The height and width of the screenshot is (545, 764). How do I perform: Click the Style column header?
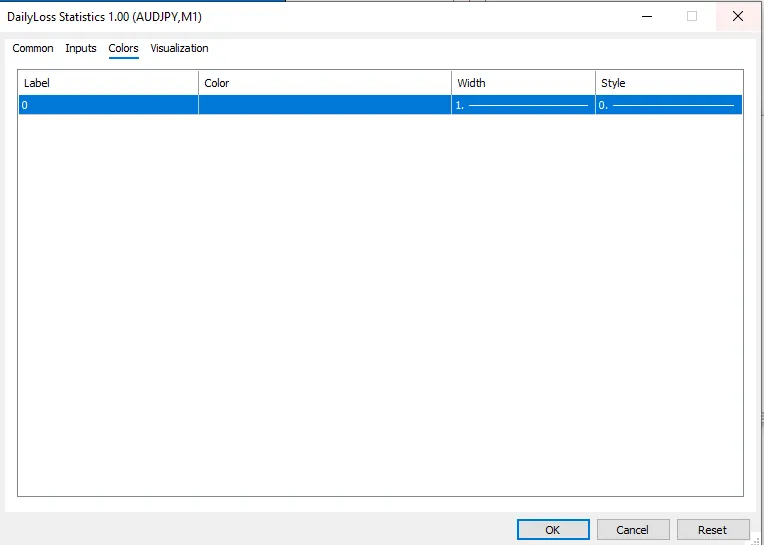(x=668, y=83)
